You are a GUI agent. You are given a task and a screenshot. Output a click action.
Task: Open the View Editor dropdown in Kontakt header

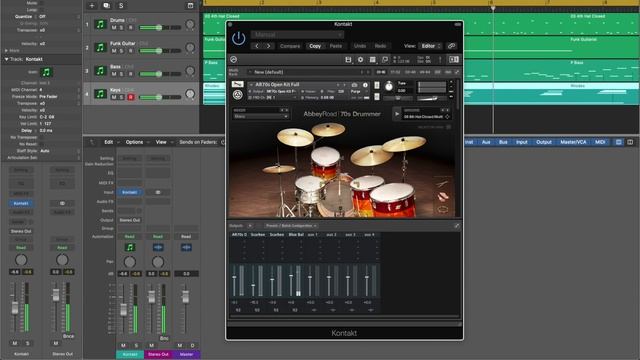pyautogui.click(x=430, y=46)
